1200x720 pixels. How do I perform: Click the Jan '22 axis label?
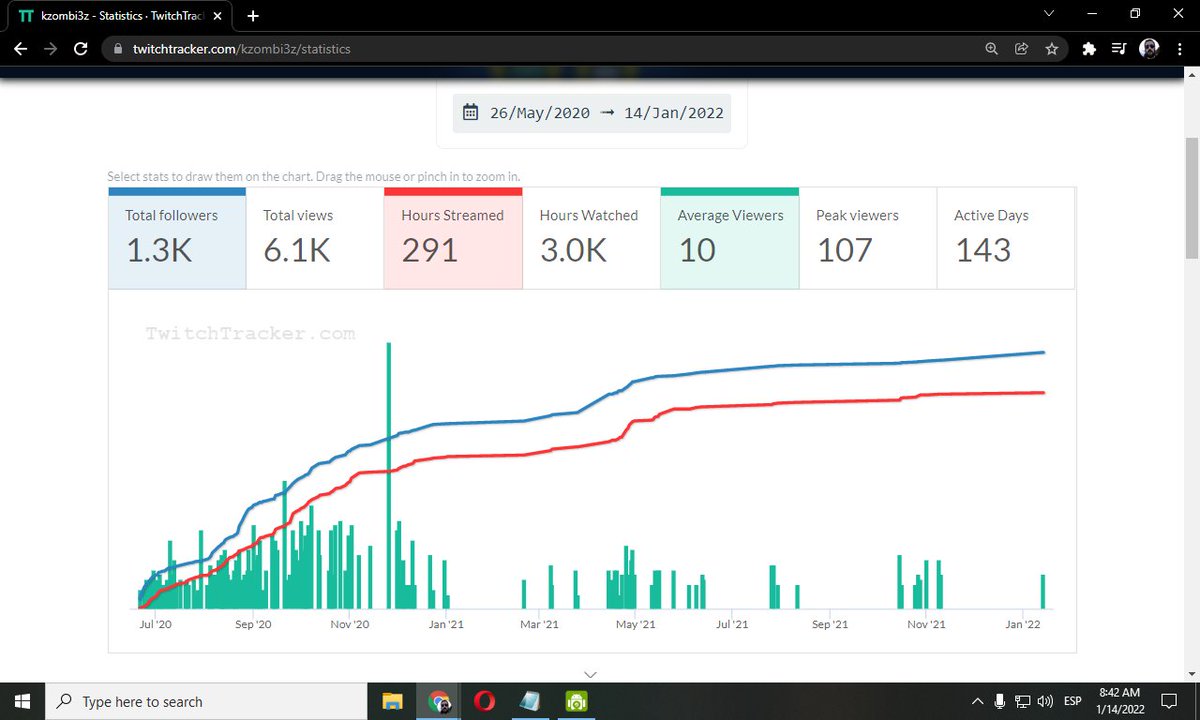(1022, 624)
